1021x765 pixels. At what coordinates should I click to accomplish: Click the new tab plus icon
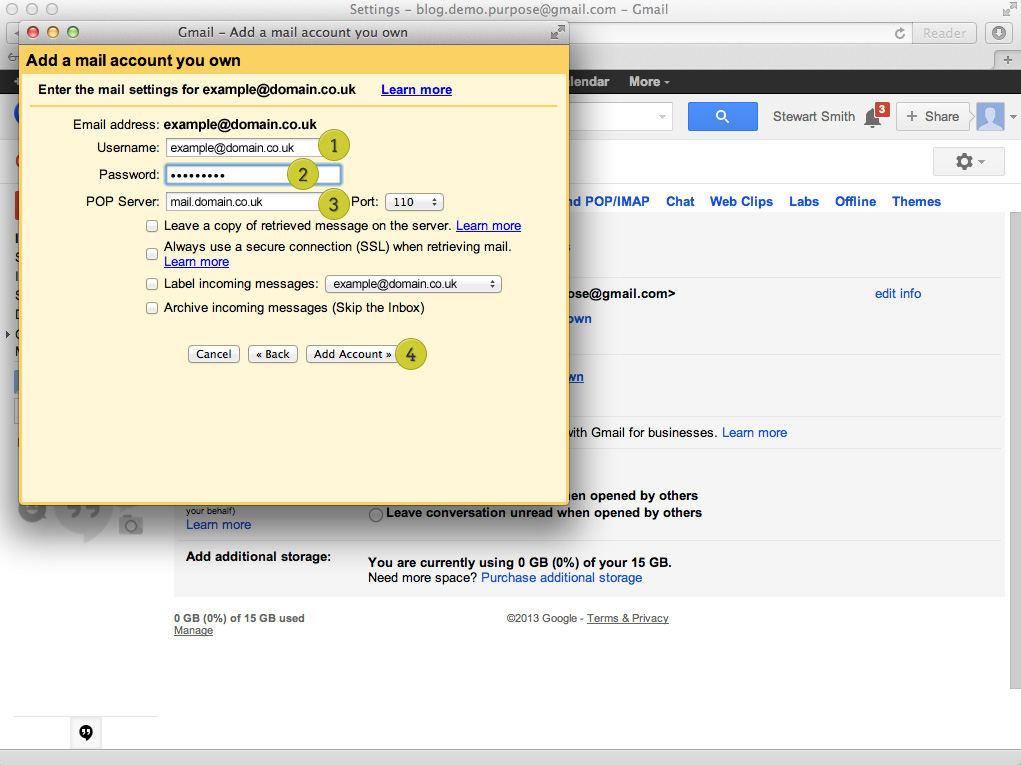(x=1008, y=59)
